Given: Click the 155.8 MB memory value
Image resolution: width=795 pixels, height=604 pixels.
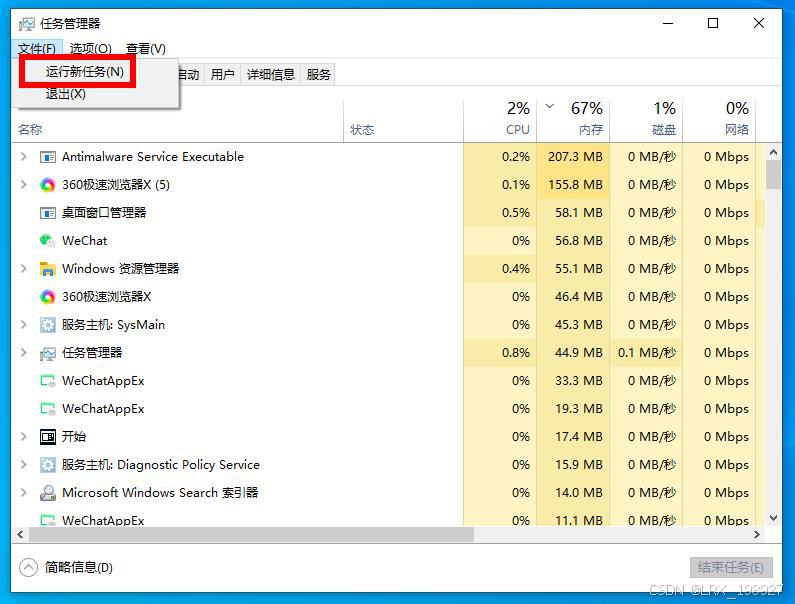Looking at the screenshot, I should (575, 185).
